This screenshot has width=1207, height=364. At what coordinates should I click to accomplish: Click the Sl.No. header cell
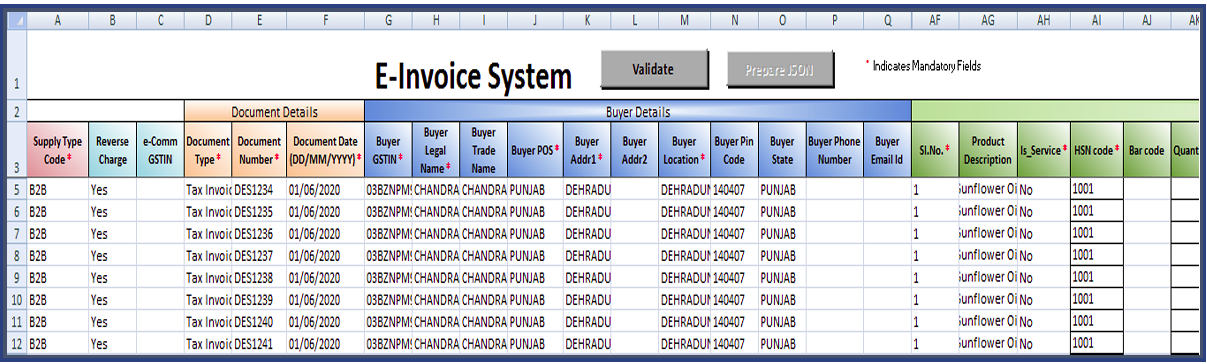coord(934,150)
